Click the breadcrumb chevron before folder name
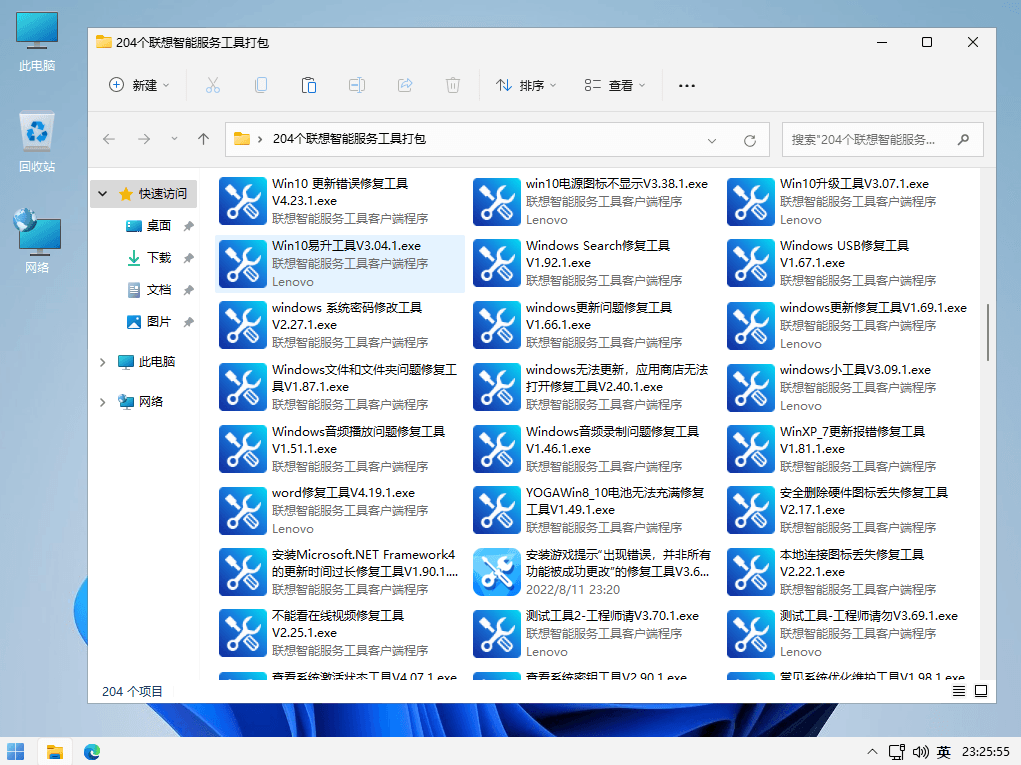 [x=260, y=139]
